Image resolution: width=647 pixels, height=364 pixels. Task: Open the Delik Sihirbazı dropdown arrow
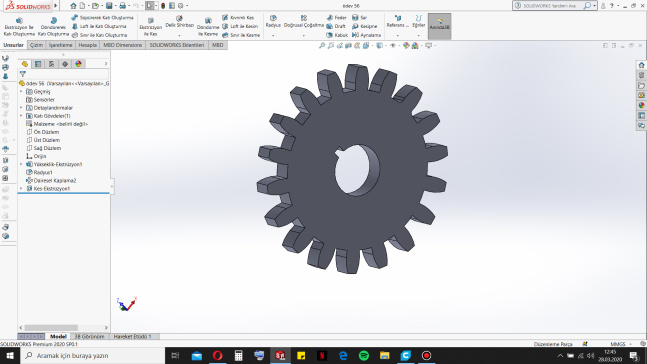179,35
